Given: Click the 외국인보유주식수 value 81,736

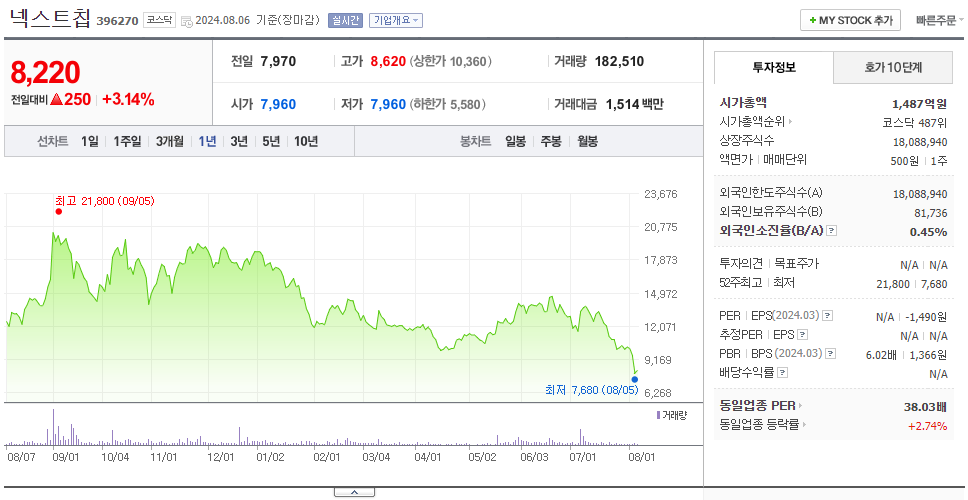Looking at the screenshot, I should click(930, 213).
